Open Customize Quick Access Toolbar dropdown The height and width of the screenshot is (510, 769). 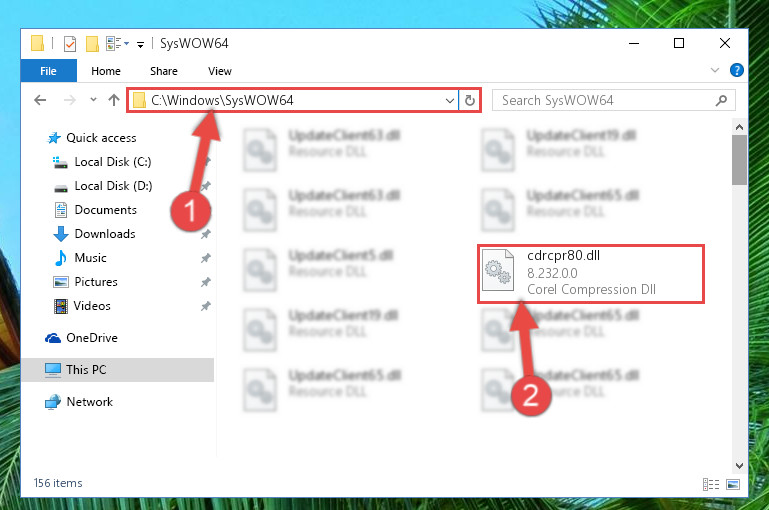[x=140, y=45]
